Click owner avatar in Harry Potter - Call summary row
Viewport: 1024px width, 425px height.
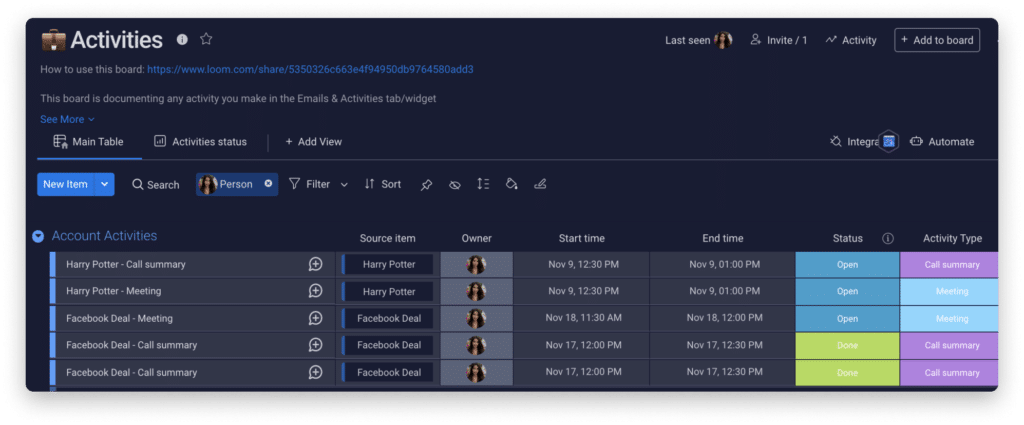click(476, 264)
